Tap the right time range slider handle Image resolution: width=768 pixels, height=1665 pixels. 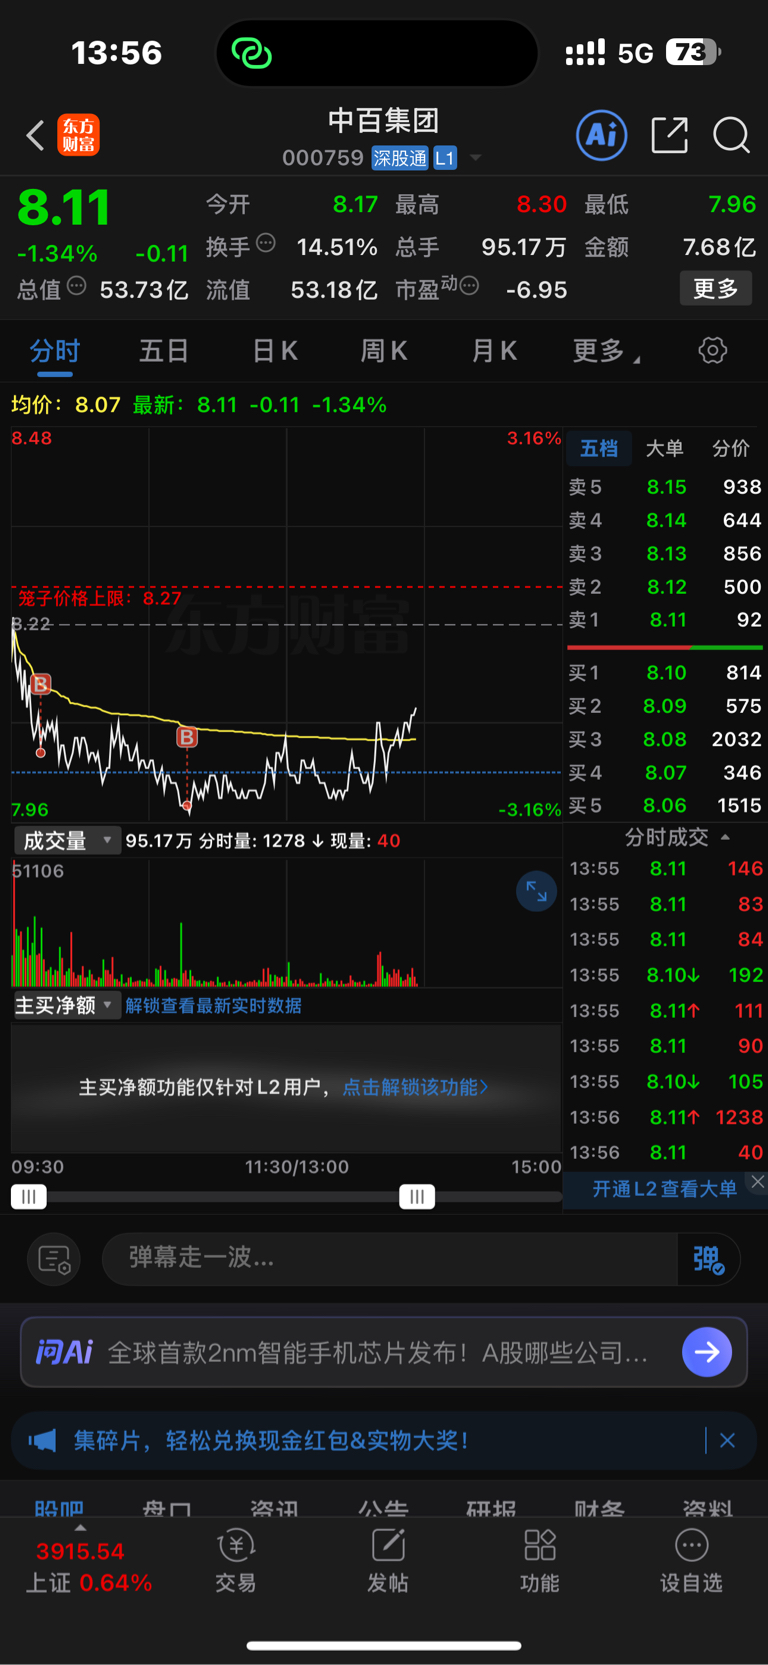pos(417,1196)
